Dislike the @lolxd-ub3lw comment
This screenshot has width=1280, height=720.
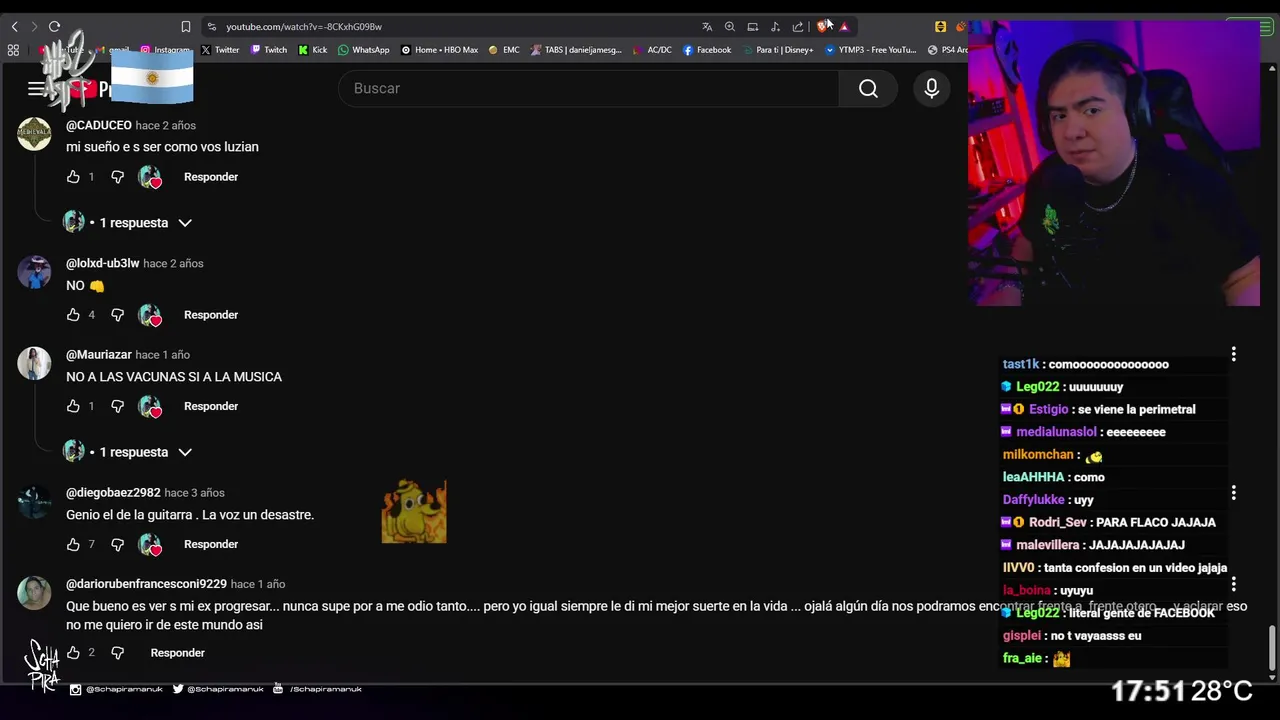117,315
